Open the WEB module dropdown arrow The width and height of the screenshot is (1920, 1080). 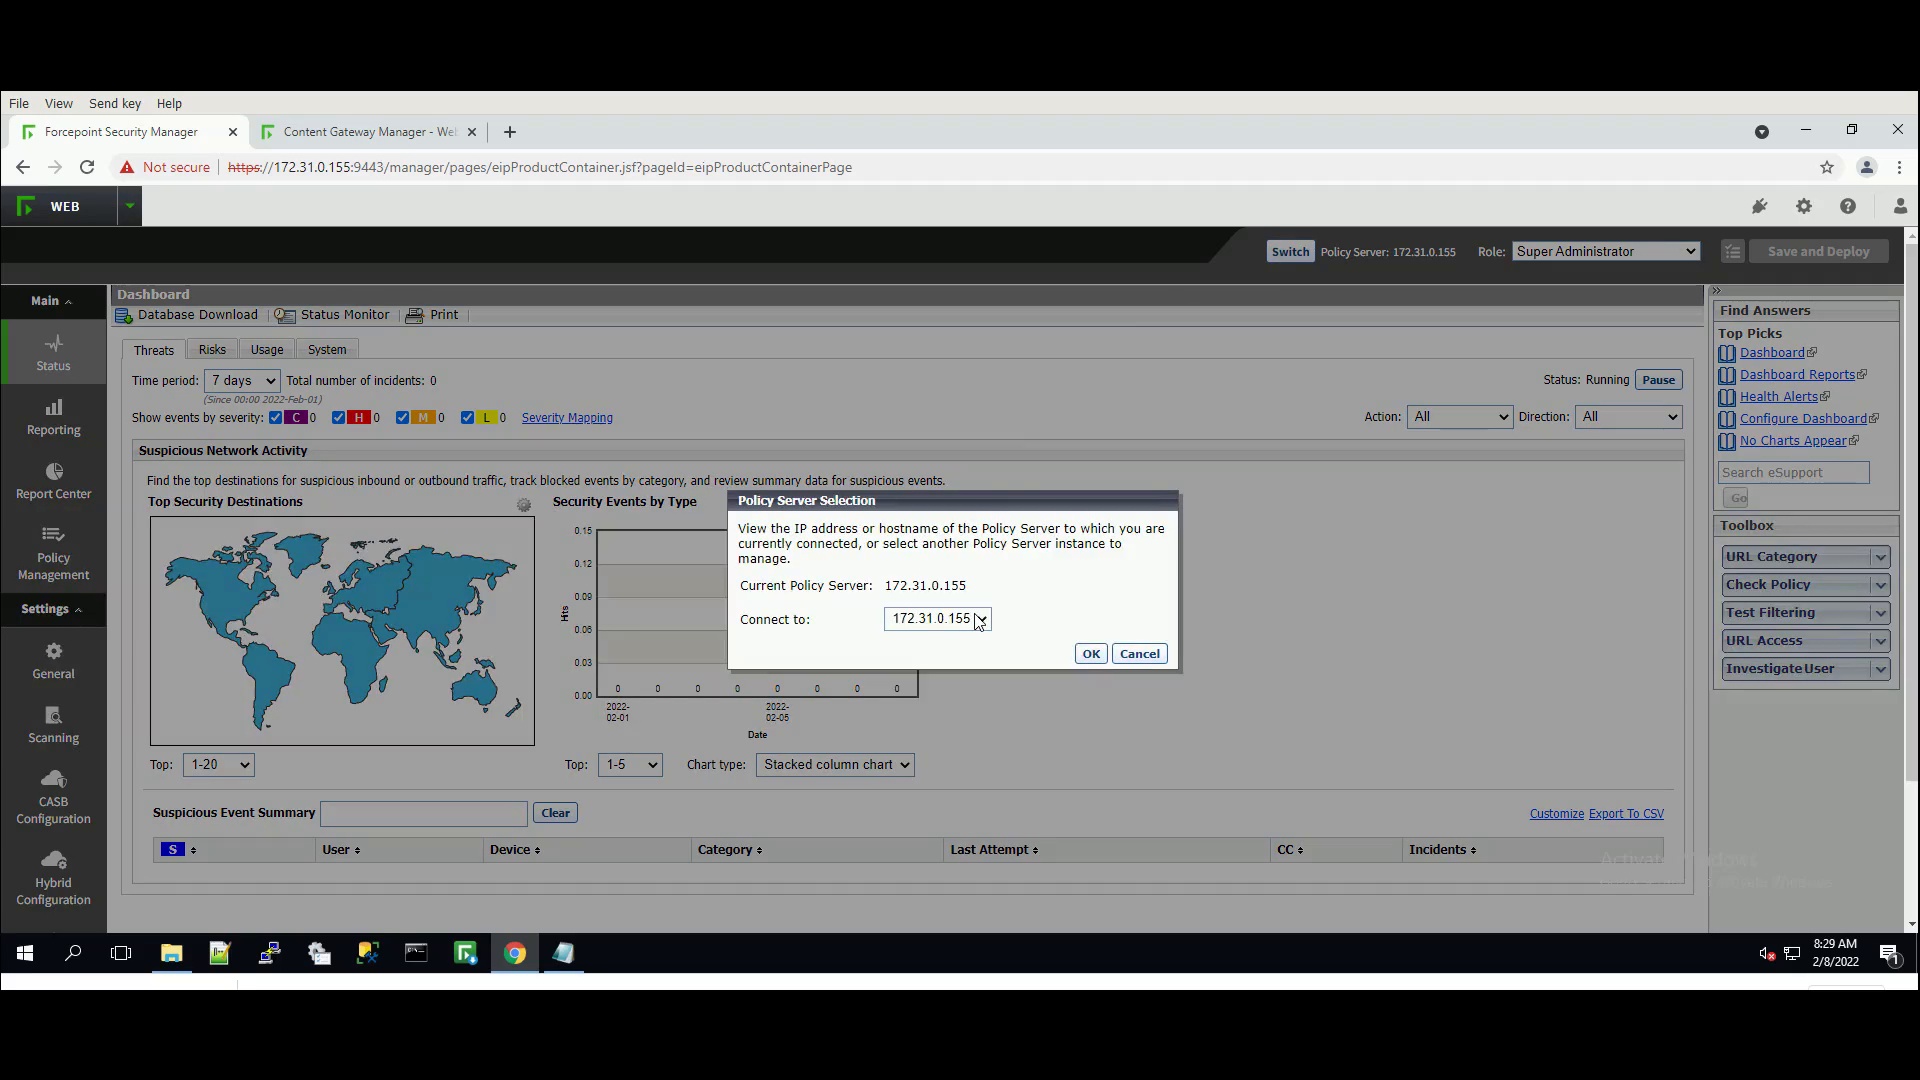click(129, 206)
